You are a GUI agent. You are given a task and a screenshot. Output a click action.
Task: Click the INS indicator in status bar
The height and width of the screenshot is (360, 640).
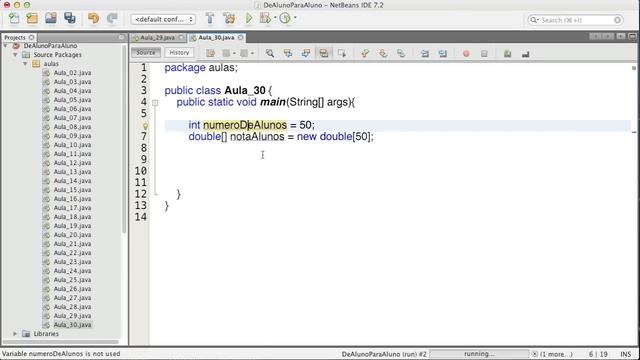[x=626, y=354]
